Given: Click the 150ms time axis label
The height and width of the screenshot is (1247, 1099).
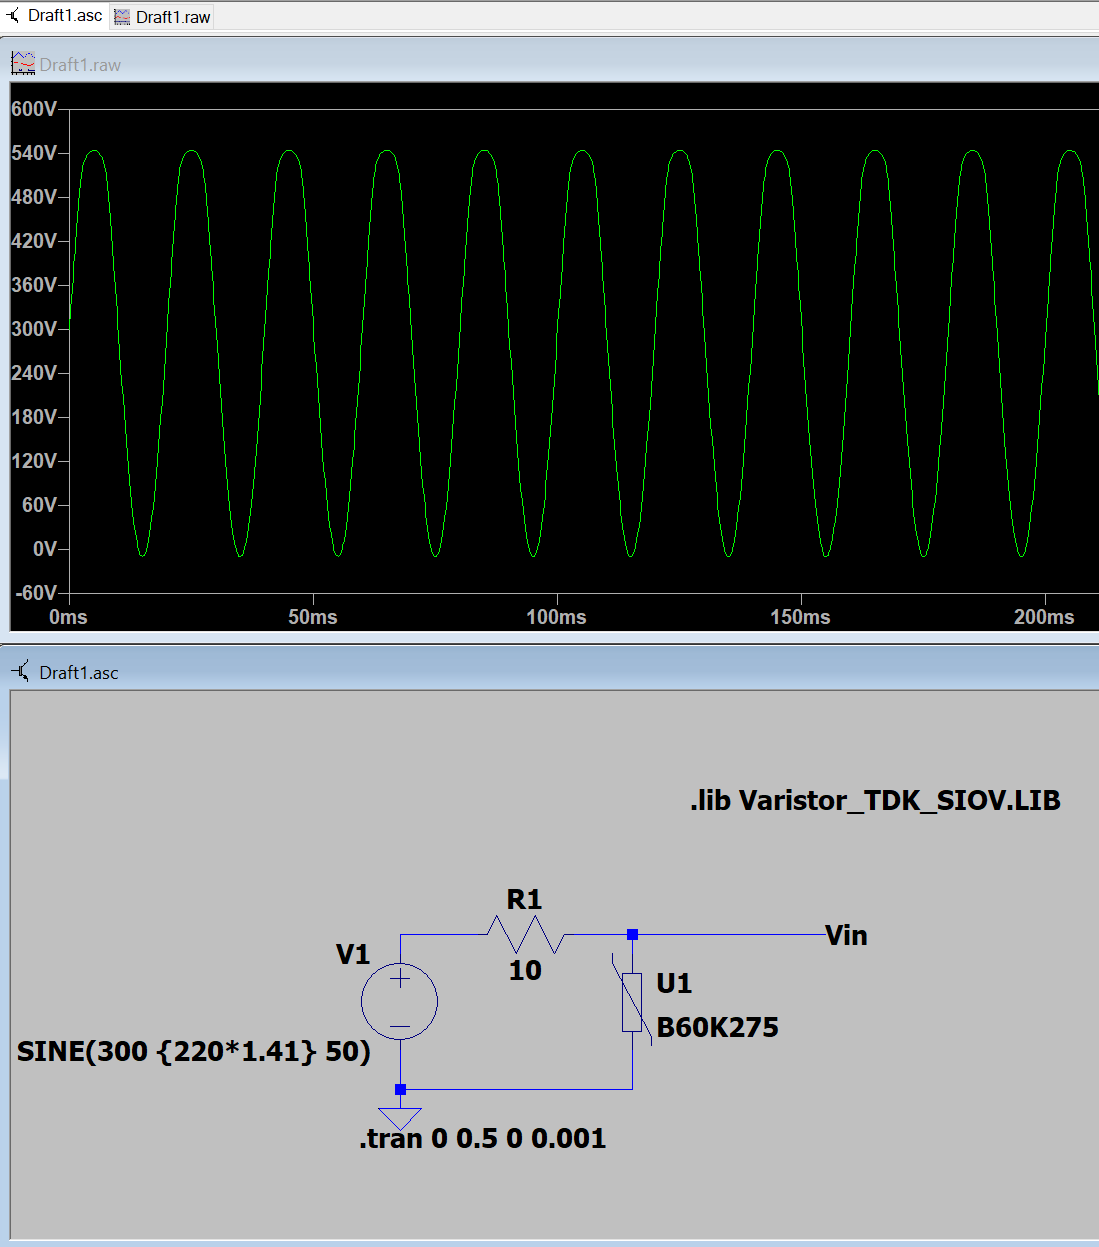Looking at the screenshot, I should pyautogui.click(x=800, y=617).
